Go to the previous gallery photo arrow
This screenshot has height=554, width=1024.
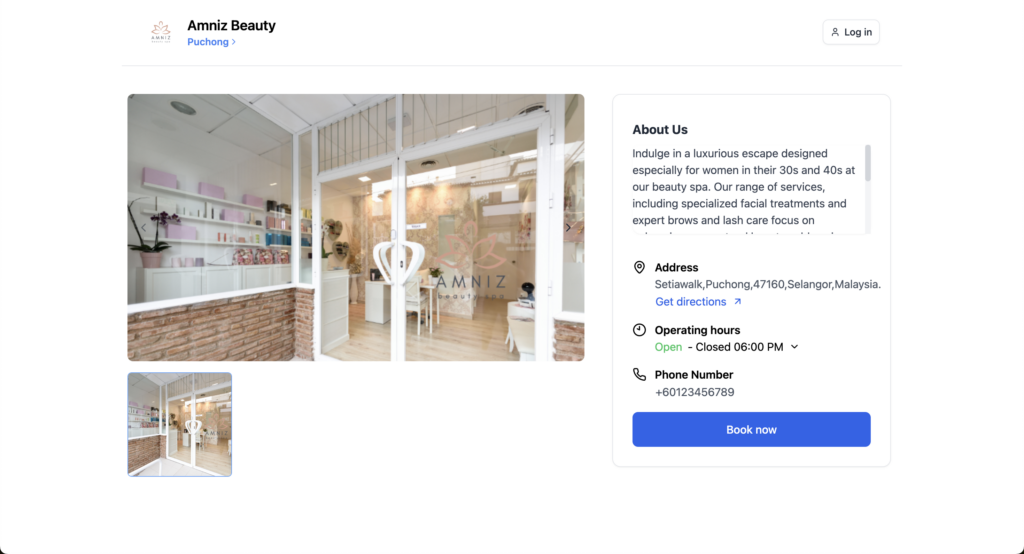(x=143, y=227)
